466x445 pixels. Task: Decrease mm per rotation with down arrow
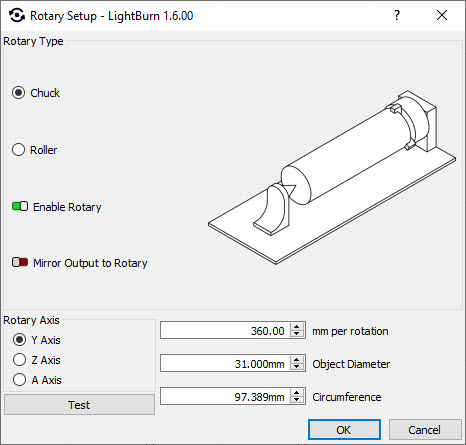pyautogui.click(x=297, y=334)
